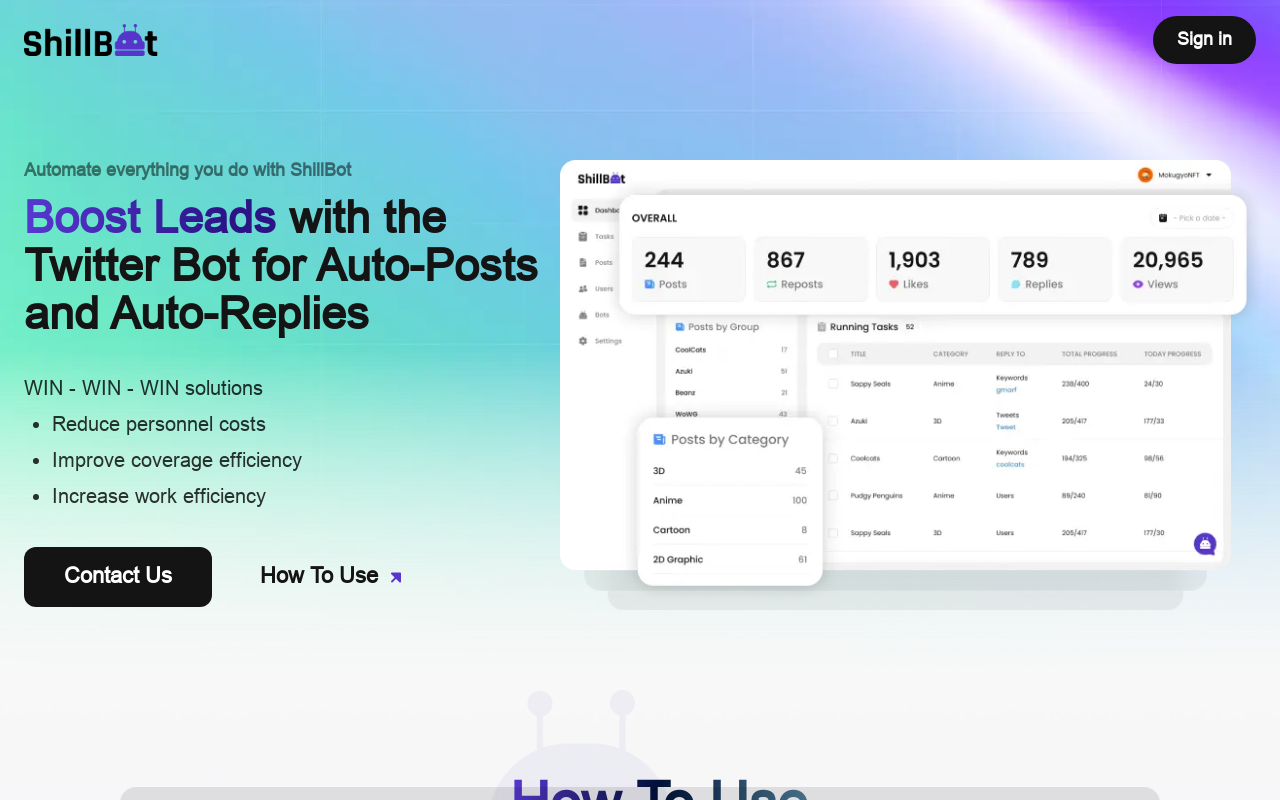Expand the MokugyoNFT account dropdown arrow
1280x800 pixels.
pos(1209,175)
